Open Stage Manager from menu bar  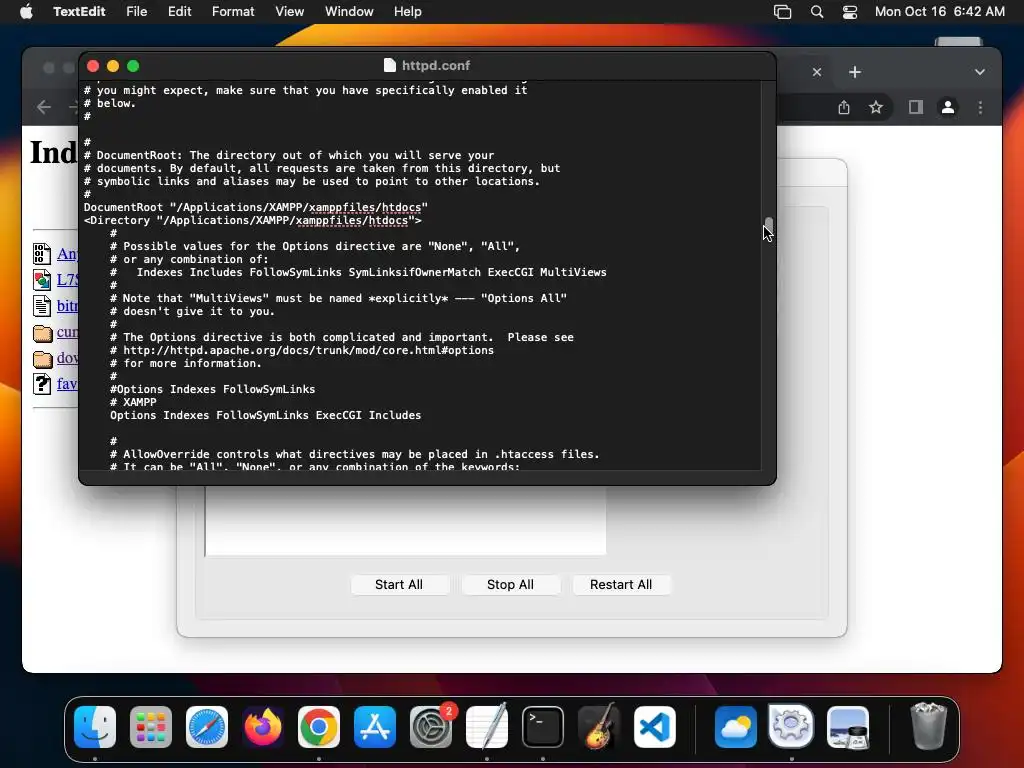[782, 12]
